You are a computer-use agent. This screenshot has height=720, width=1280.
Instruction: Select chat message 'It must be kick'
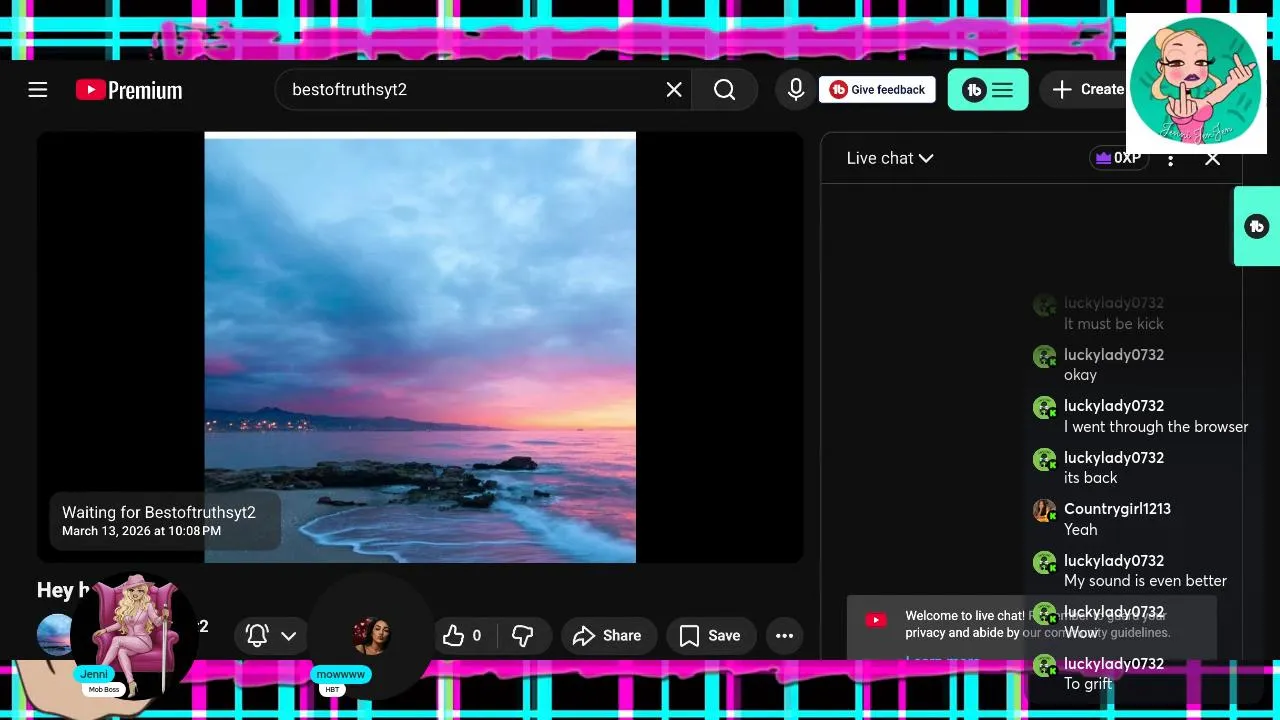[x=1113, y=324]
